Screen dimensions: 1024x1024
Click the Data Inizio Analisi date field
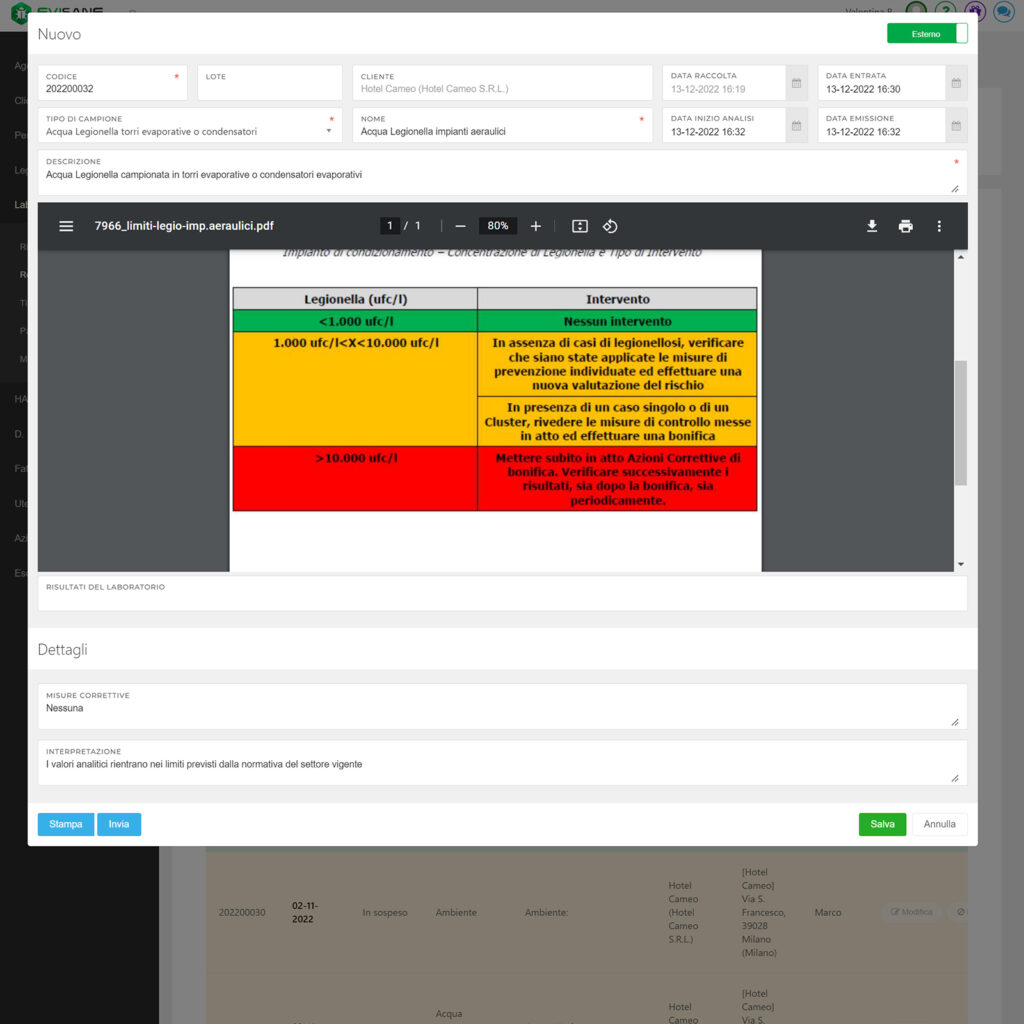[x=724, y=125]
